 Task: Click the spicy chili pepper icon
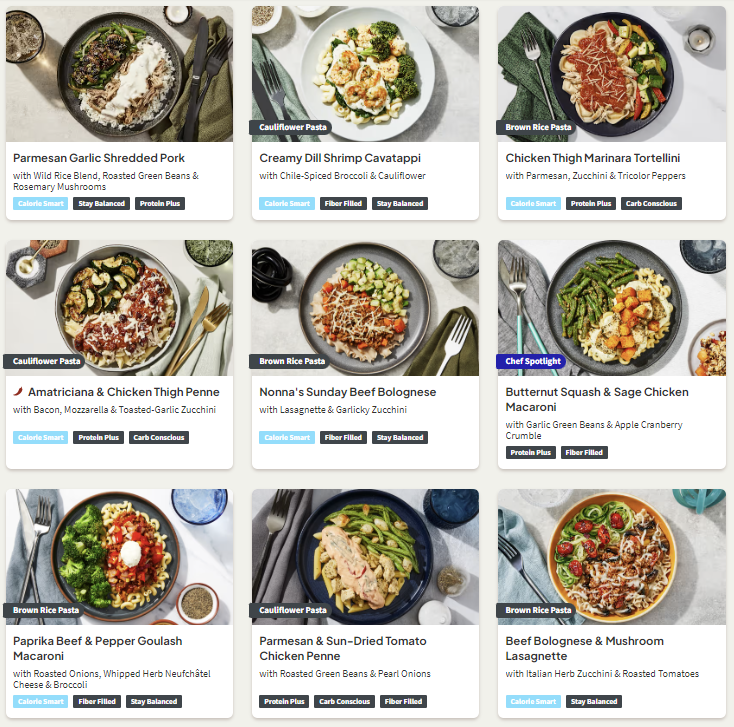pos(18,391)
